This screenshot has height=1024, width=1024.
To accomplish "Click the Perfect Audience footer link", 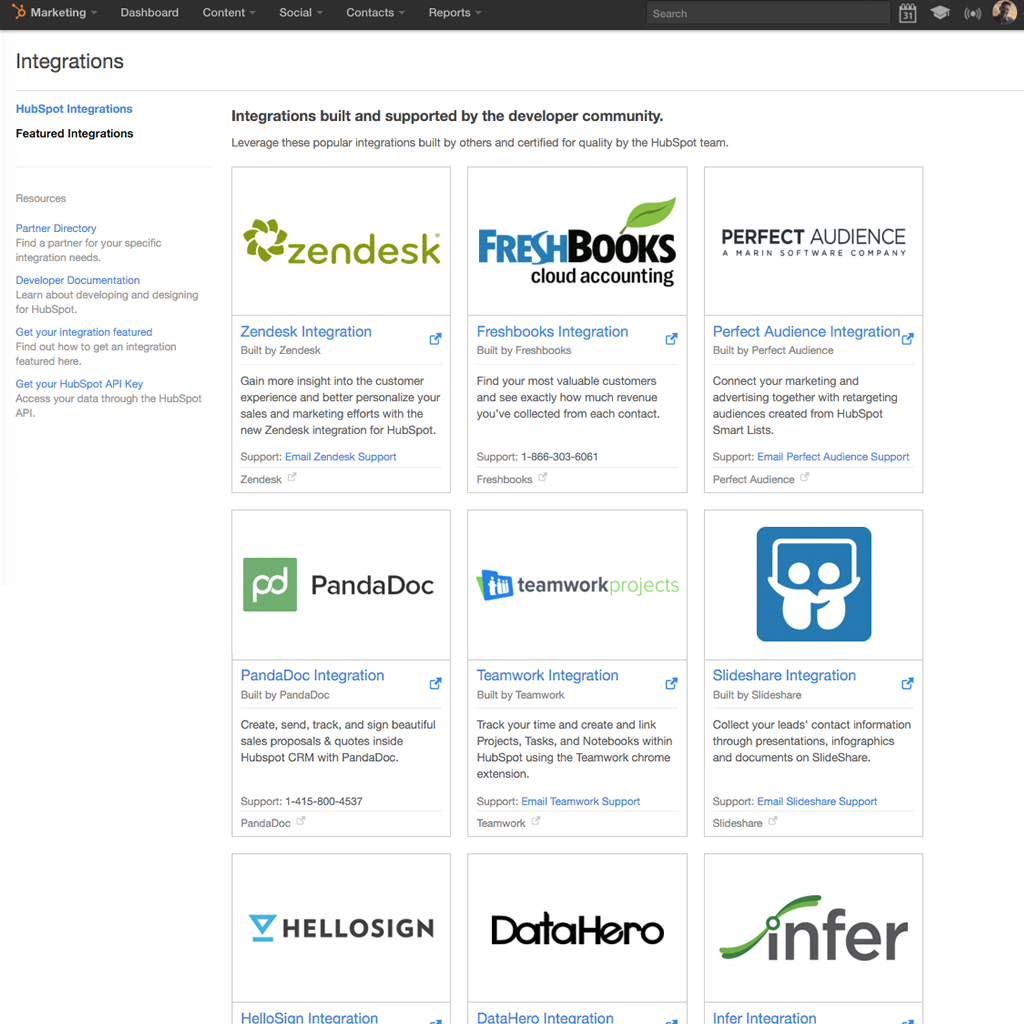I will 754,479.
